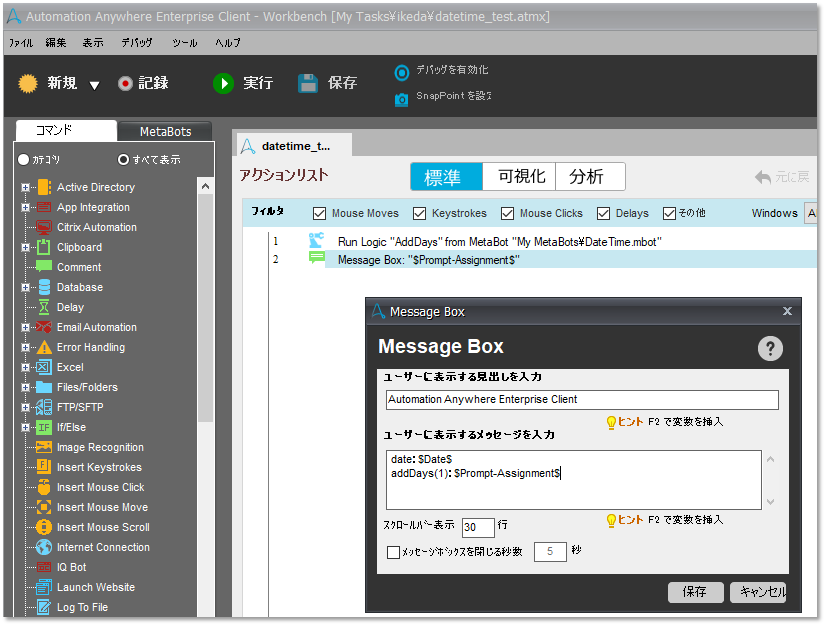Viewport: 826px width, 626px height.
Task: Click the Excel command icon
Action: [44, 367]
